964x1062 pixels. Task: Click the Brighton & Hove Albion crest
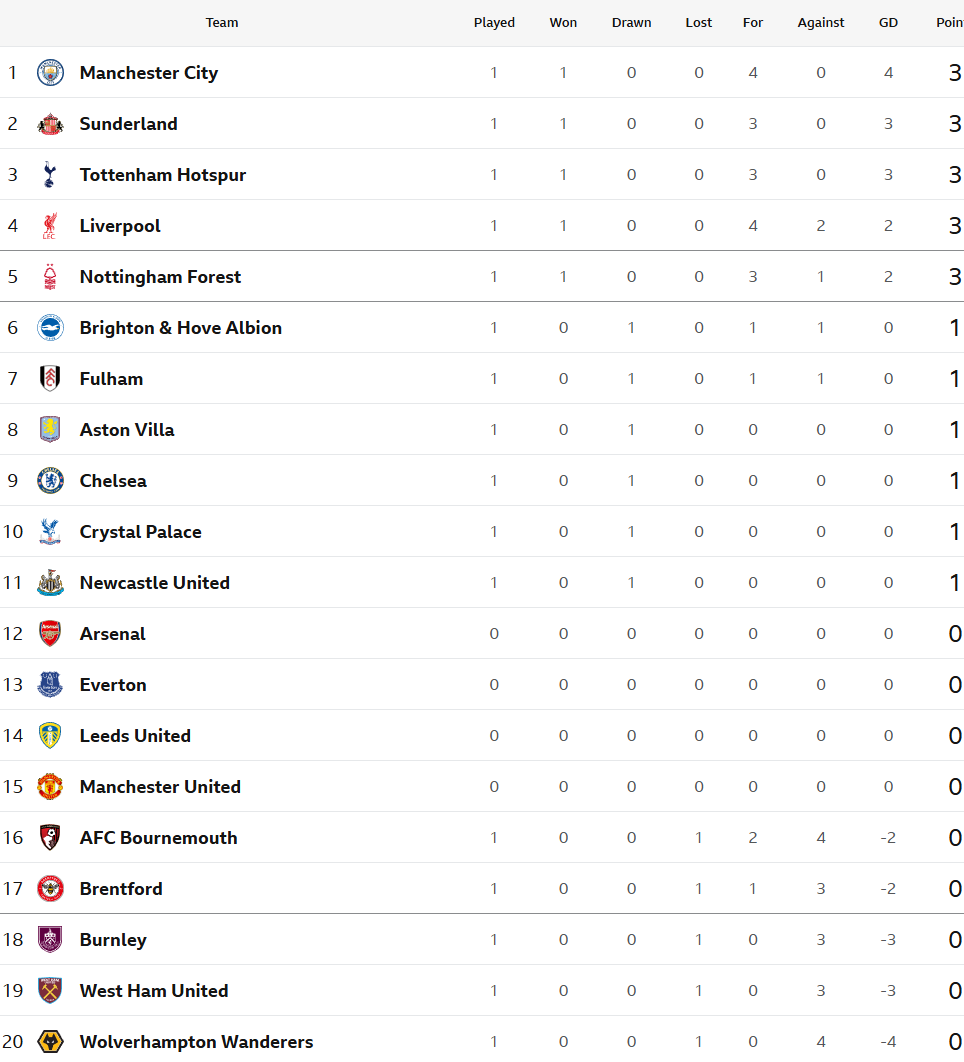pyautogui.click(x=50, y=328)
